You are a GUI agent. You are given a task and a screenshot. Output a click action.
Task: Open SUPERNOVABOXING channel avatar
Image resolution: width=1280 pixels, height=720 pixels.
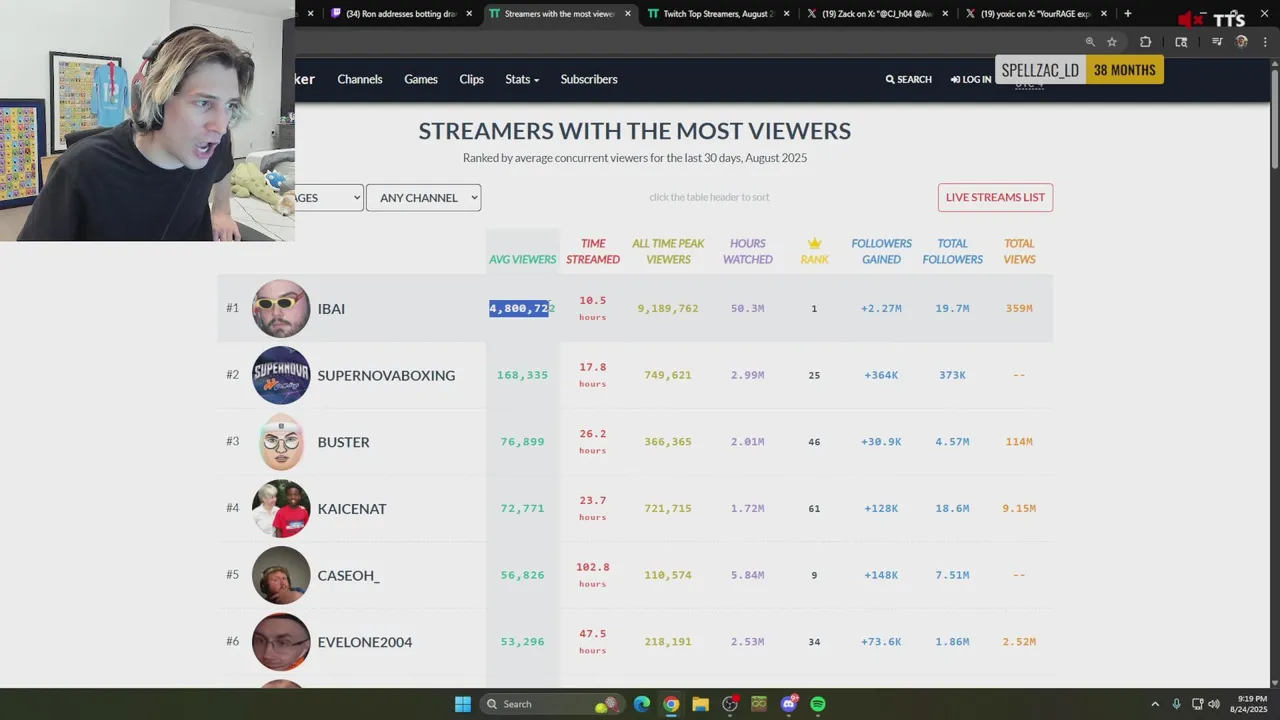281,375
